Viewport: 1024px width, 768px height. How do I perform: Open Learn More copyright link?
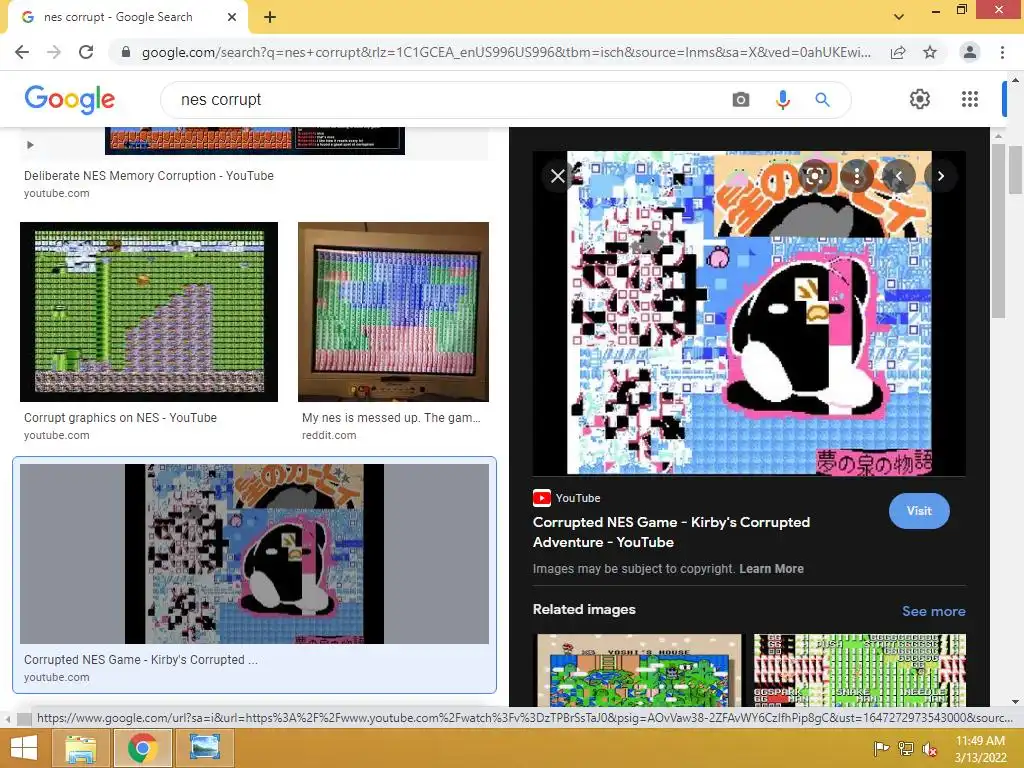(x=771, y=569)
